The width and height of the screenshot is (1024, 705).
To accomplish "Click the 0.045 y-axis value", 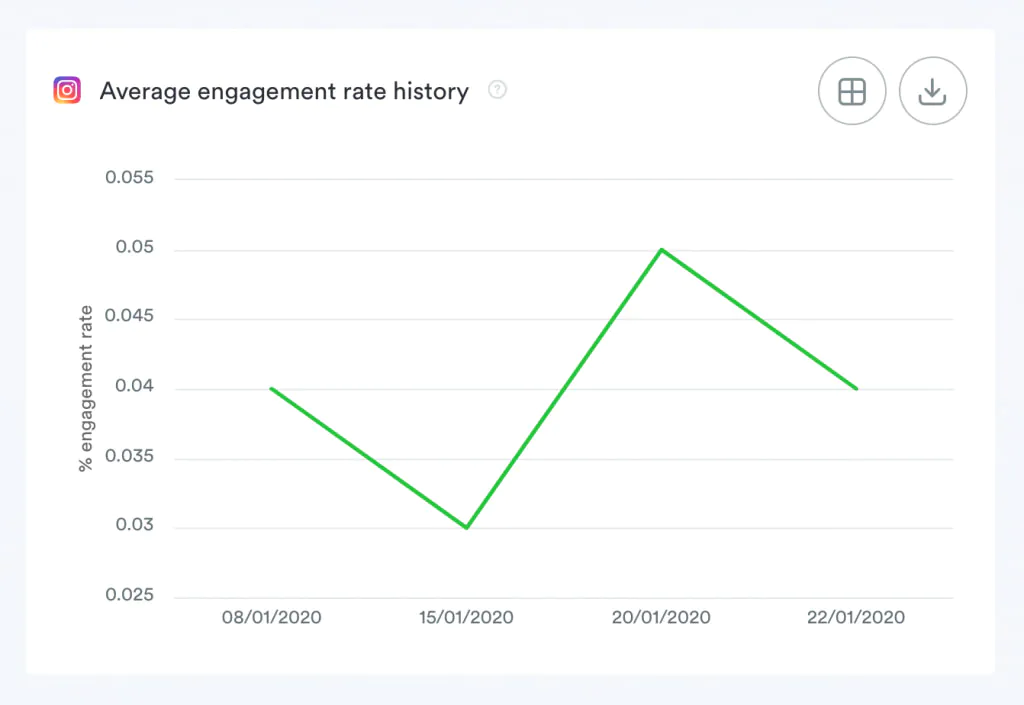I will point(129,316).
